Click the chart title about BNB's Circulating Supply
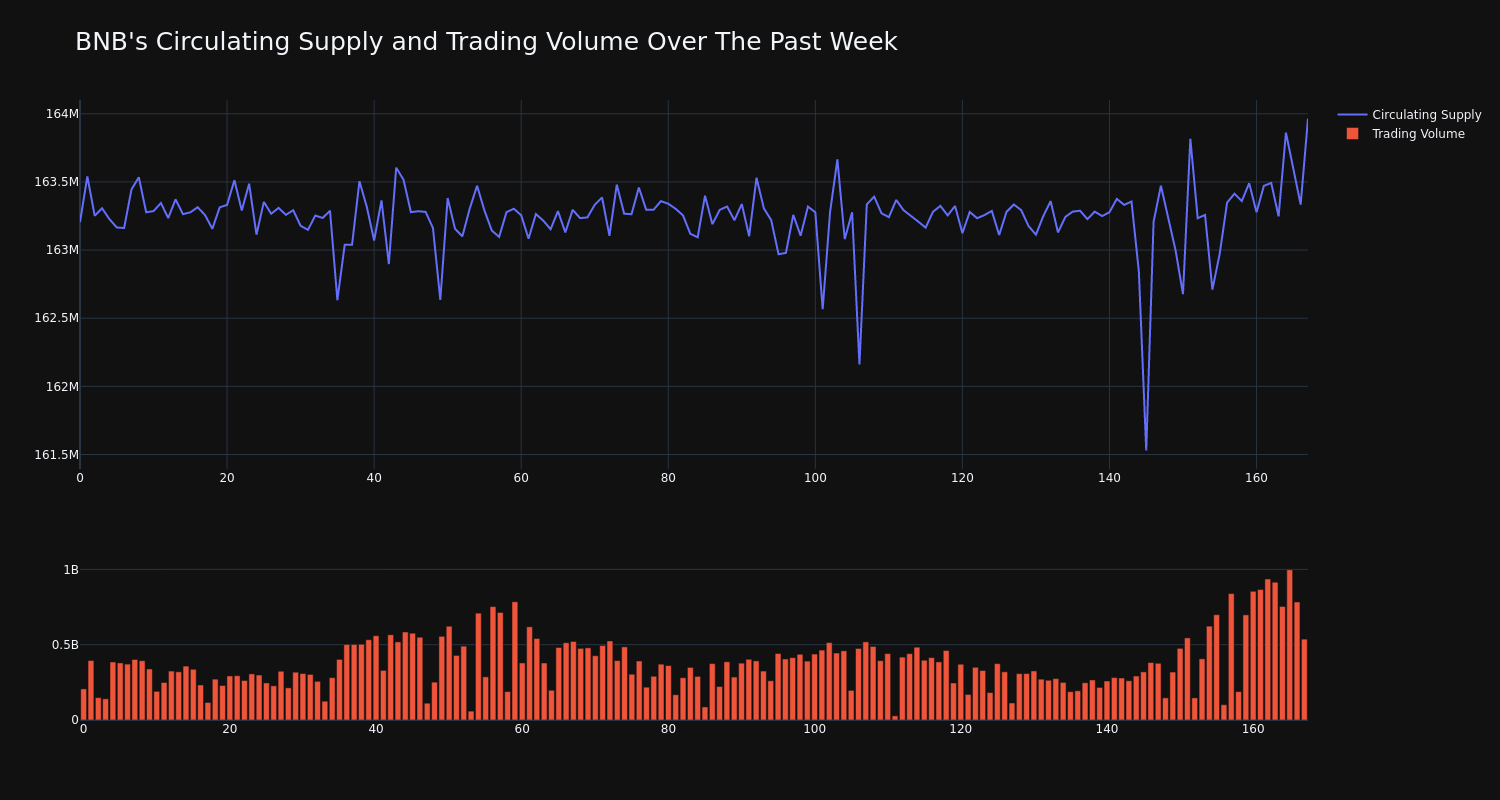 click(486, 42)
